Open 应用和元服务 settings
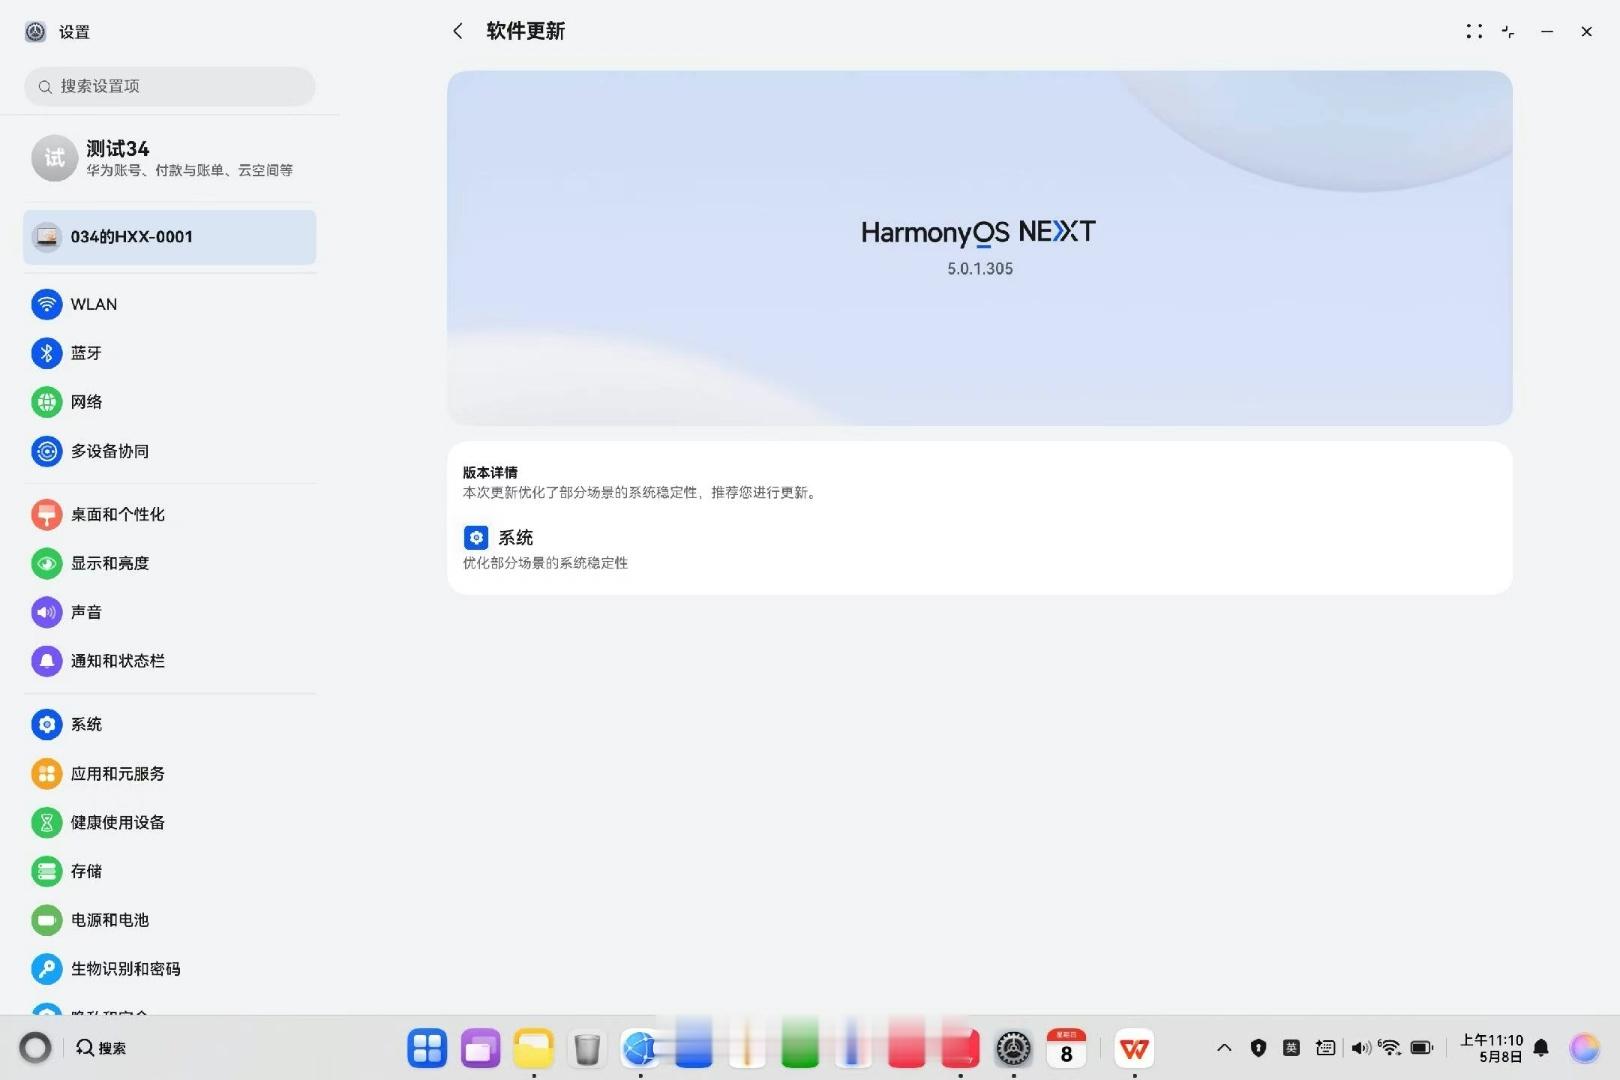The width and height of the screenshot is (1620, 1080). [170, 773]
